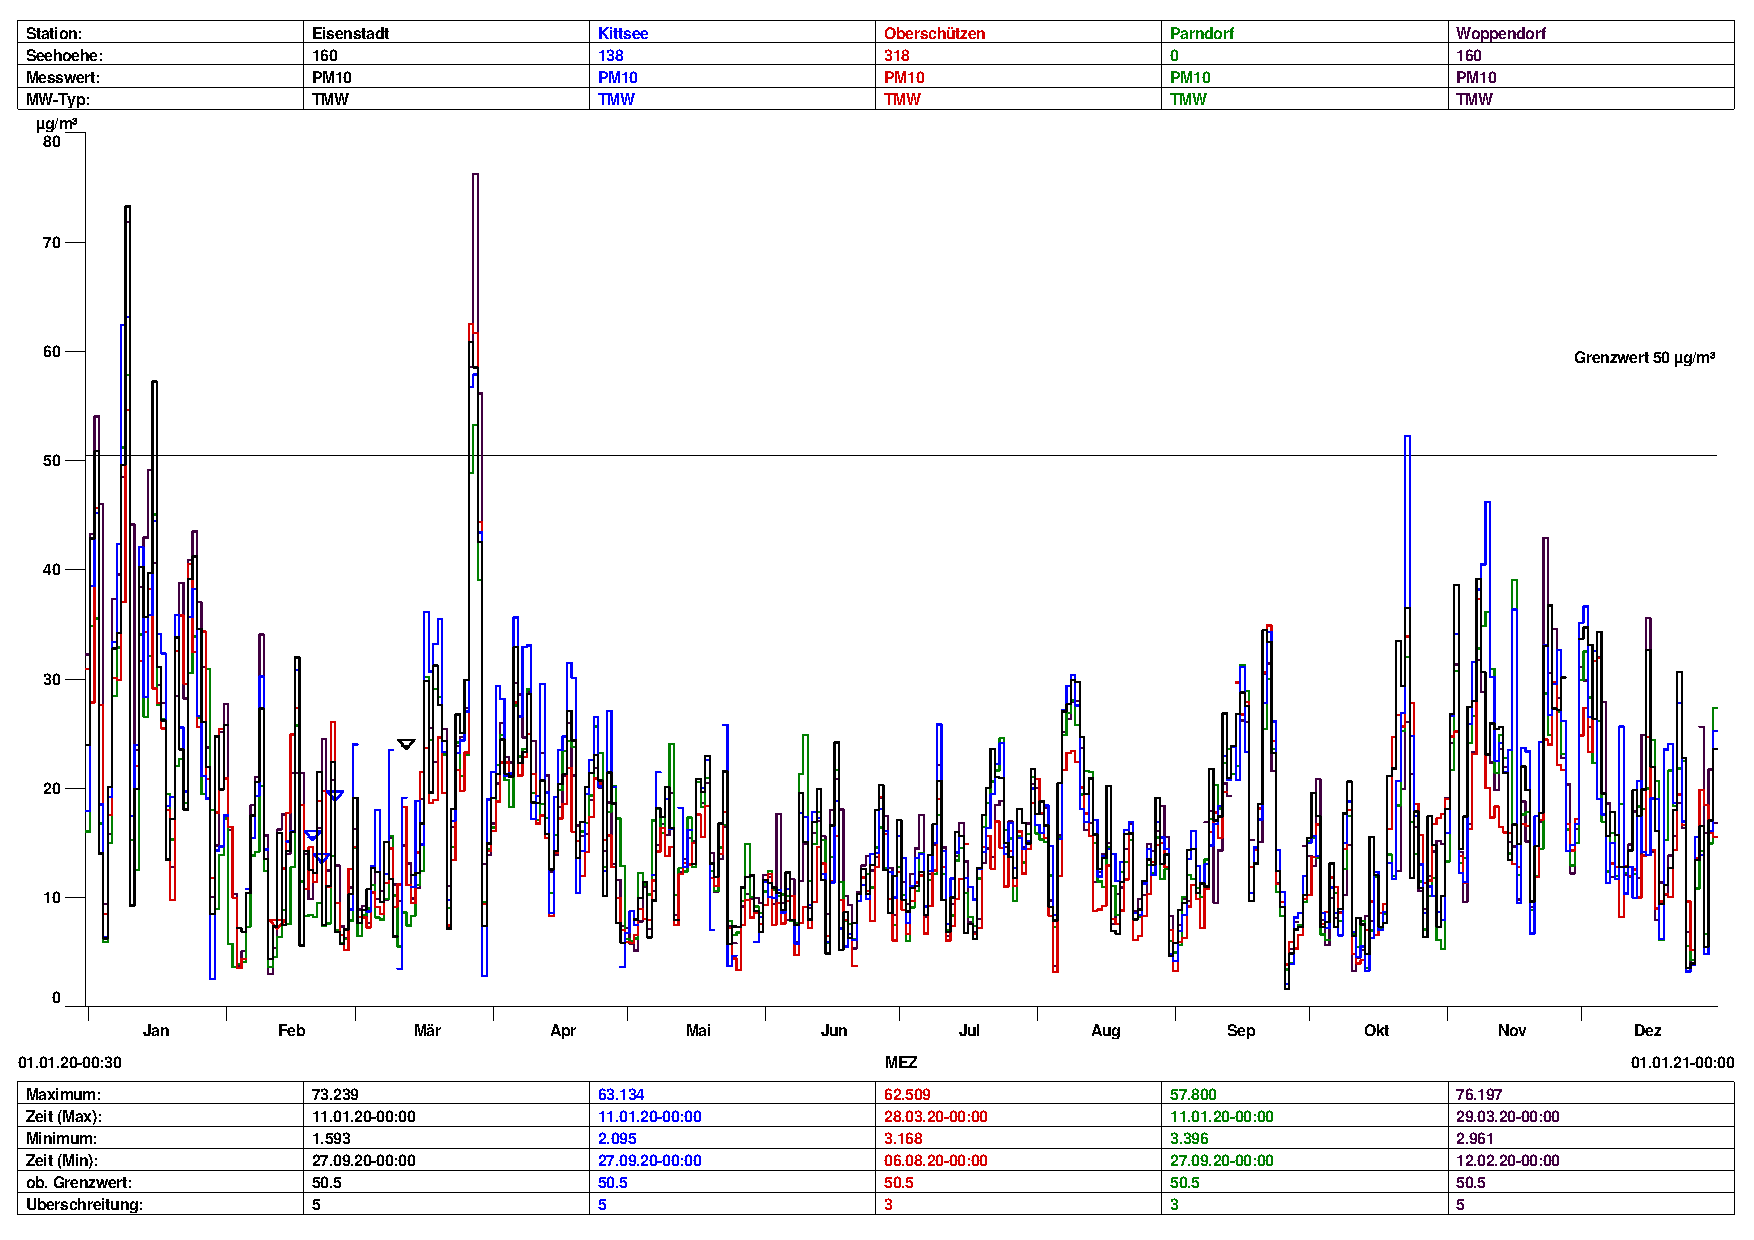This screenshot has width=1754, height=1240.
Task: Select the Kittsee station header
Action: tap(622, 33)
